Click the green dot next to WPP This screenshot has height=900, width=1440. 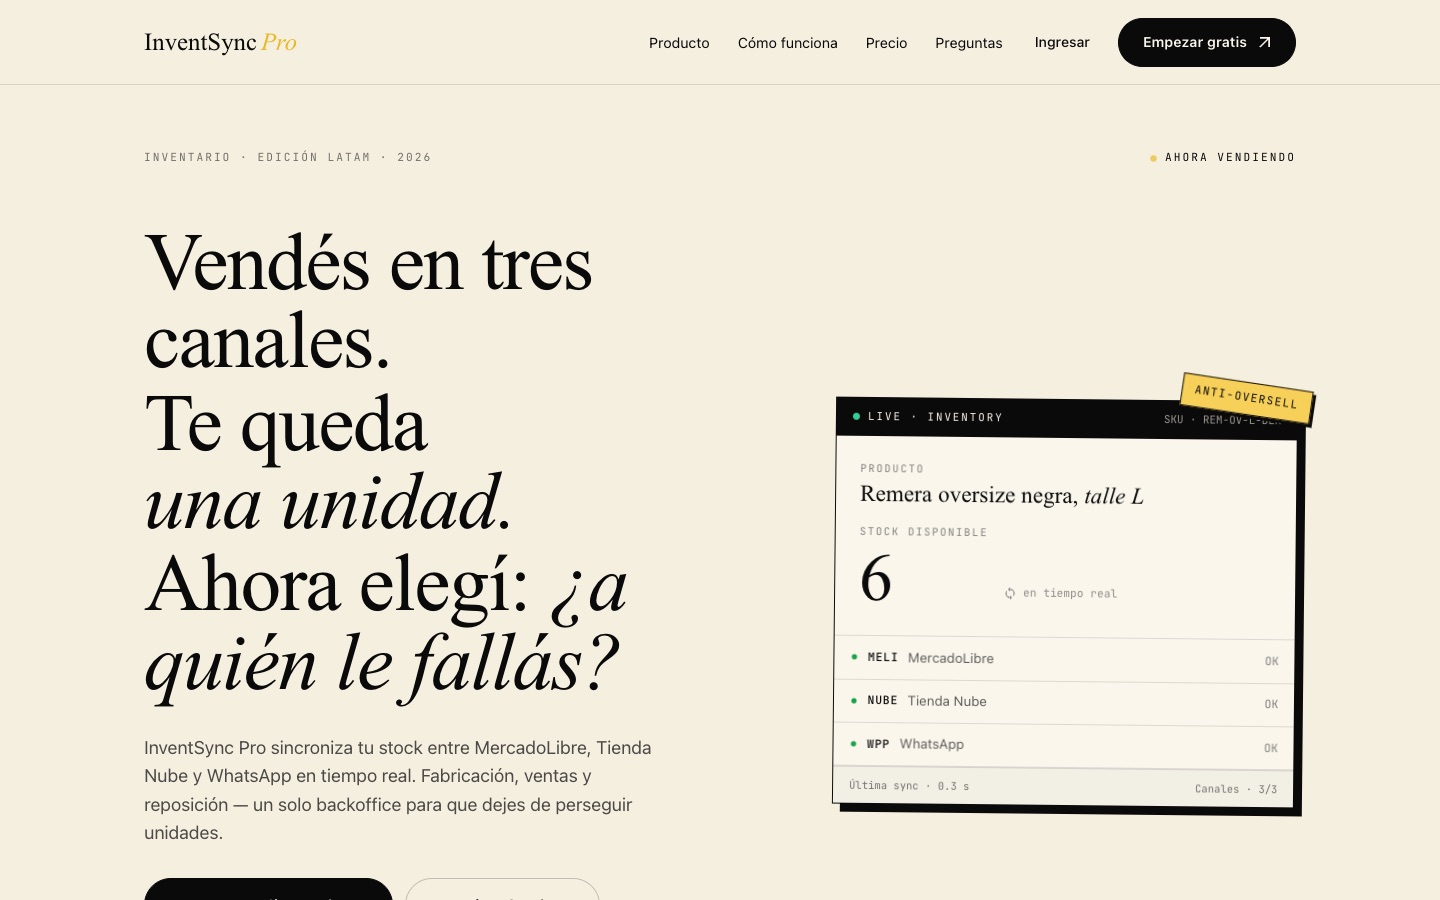[x=853, y=743]
